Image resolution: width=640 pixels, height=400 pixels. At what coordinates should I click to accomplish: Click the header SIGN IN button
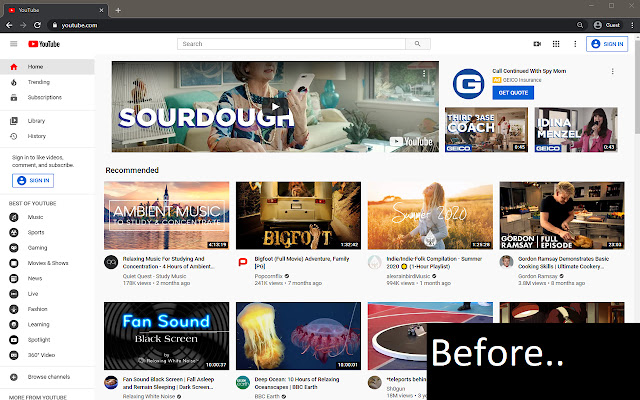coord(607,44)
